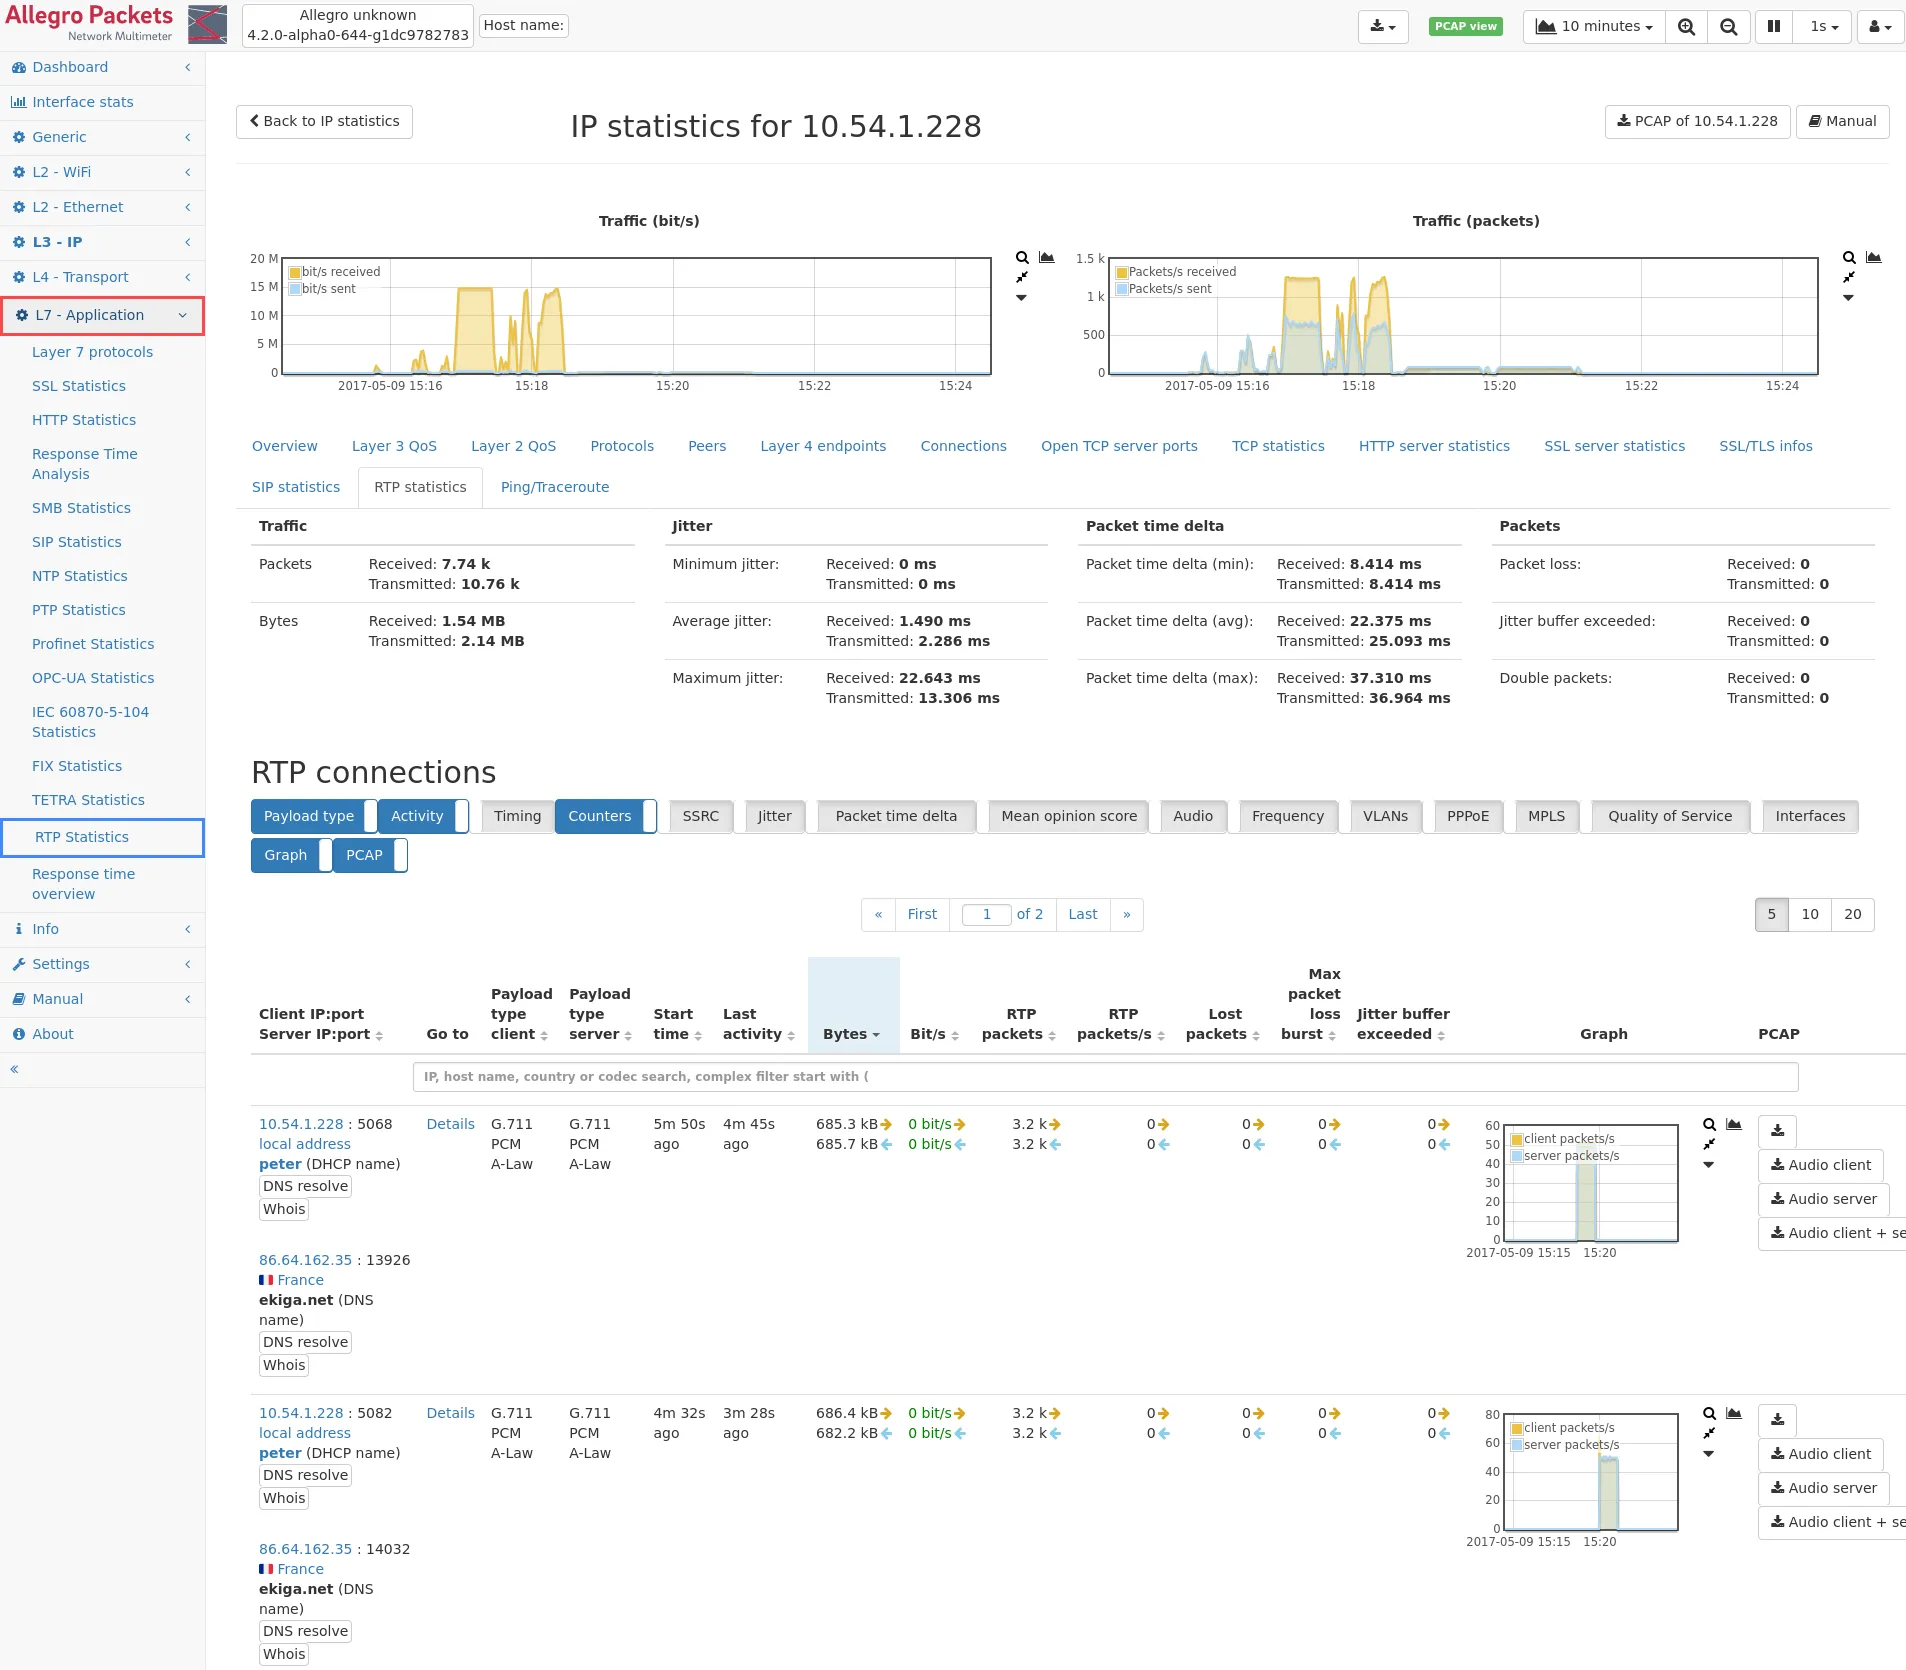The image size is (1906, 1670).
Task: Click the zoom out magnifier icon in top toolbar
Action: (1728, 27)
